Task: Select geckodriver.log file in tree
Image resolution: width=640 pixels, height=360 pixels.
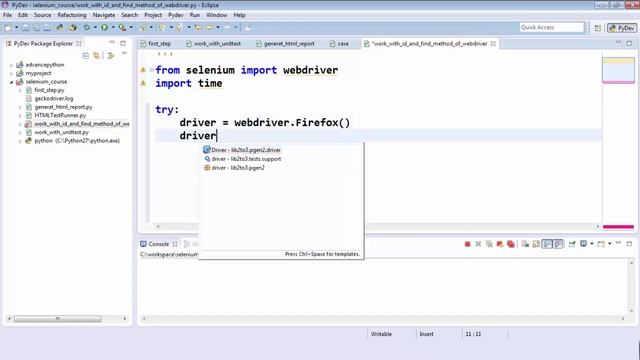Action: coord(53,98)
